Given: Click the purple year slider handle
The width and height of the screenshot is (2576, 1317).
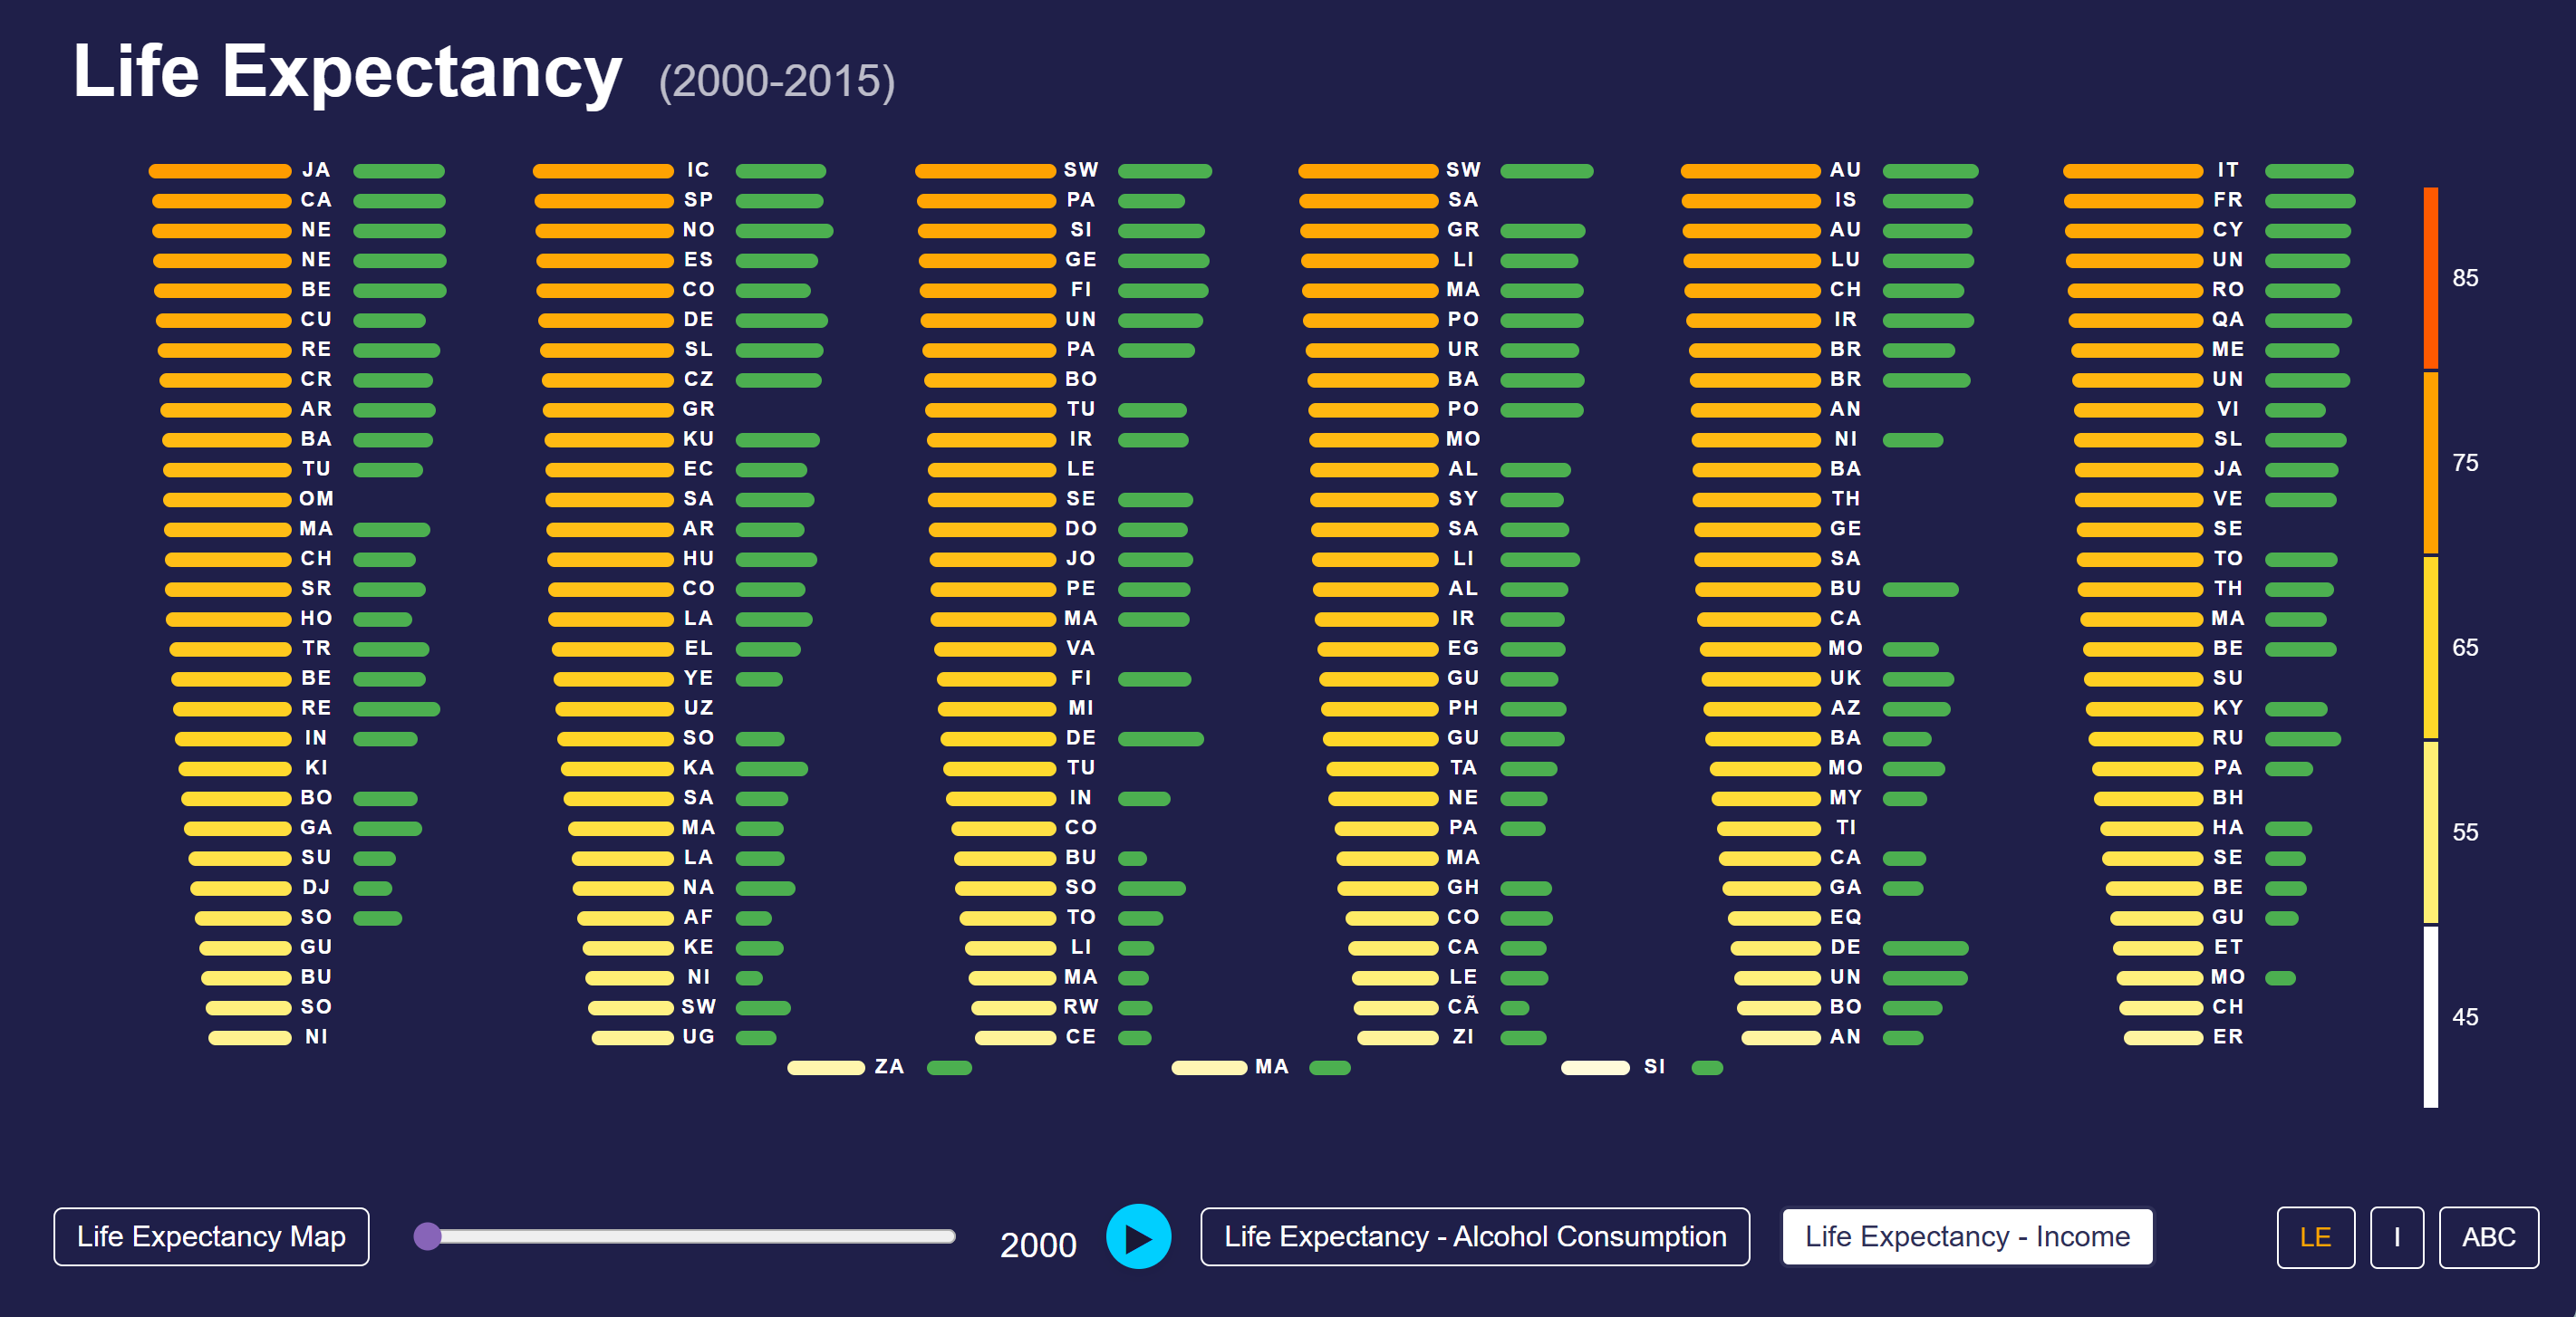Looking at the screenshot, I should pyautogui.click(x=427, y=1236).
